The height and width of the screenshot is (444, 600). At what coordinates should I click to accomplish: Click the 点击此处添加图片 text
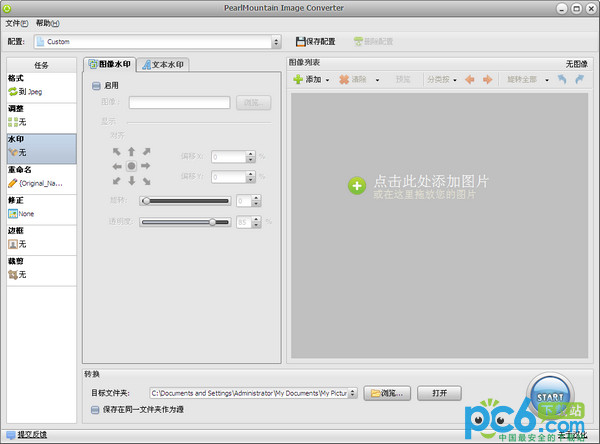tap(431, 181)
